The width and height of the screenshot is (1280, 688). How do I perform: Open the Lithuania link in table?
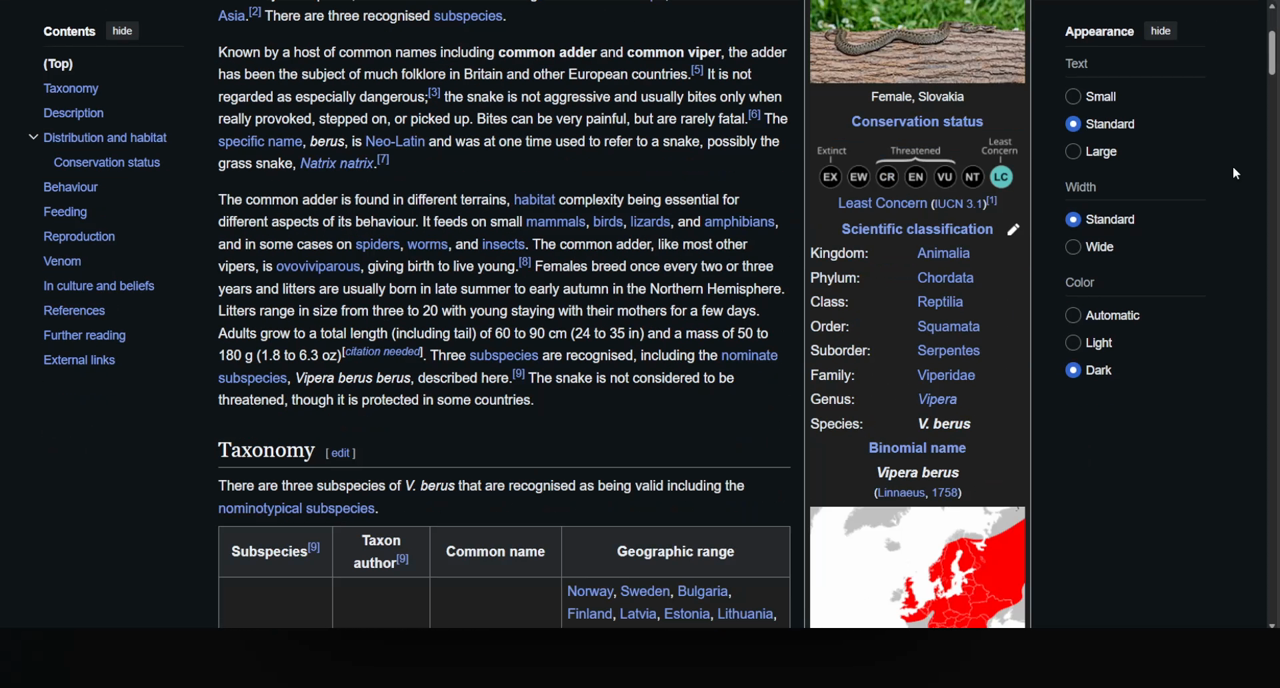click(745, 614)
